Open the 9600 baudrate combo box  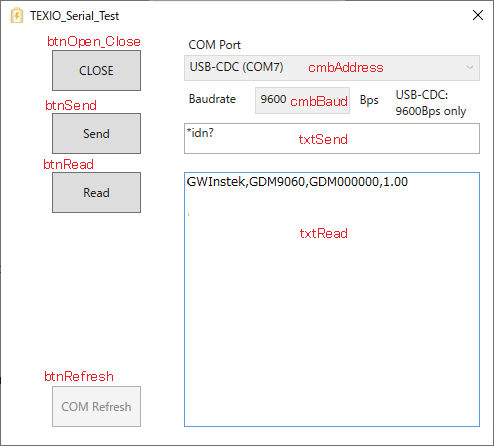(302, 100)
